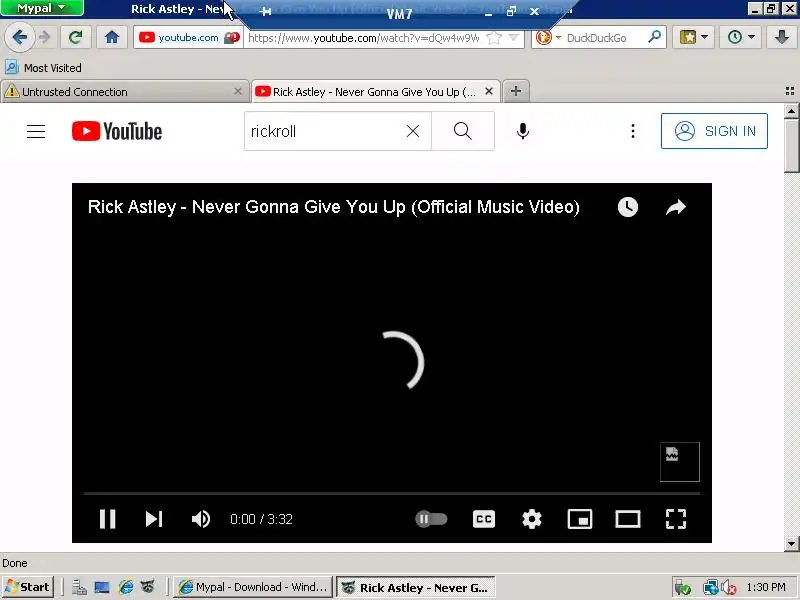The width and height of the screenshot is (800, 600).
Task: Click the tray volume muted icon
Action: coord(729,588)
